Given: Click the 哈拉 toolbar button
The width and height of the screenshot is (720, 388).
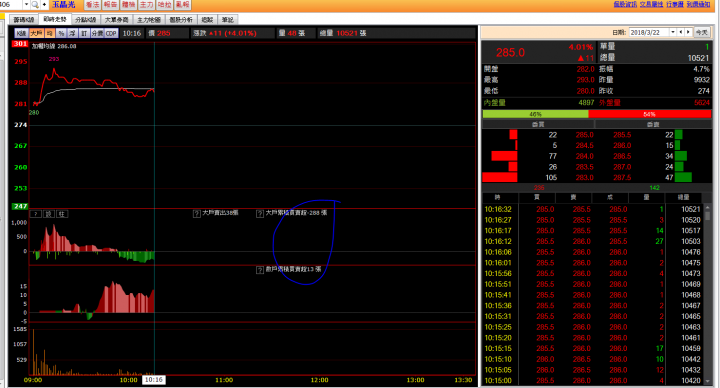Looking at the screenshot, I should 164,5.
